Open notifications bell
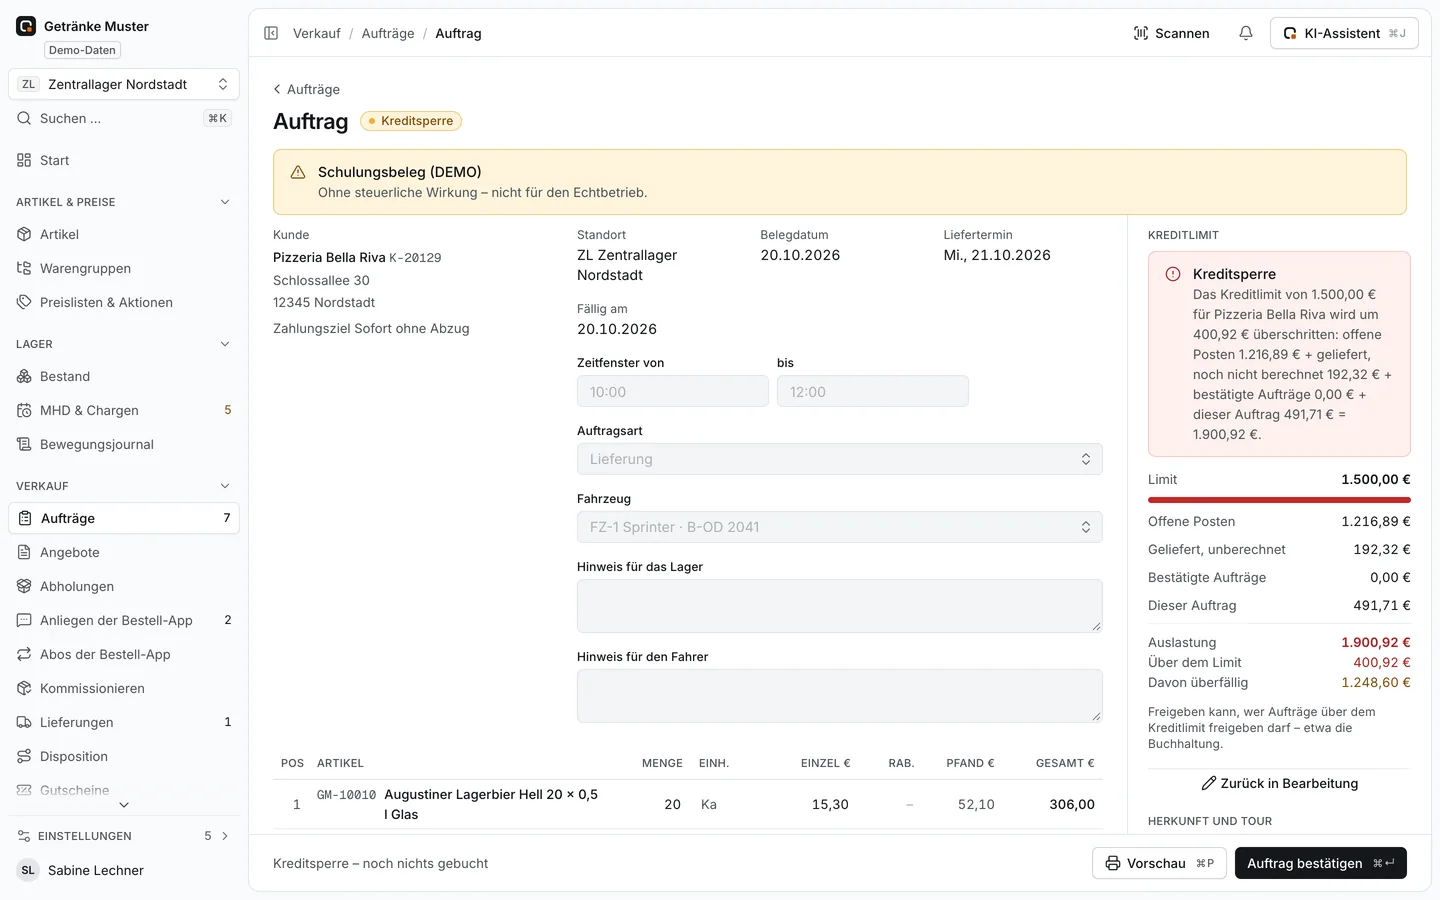Screen dimensions: 1440x900 (1246, 33)
